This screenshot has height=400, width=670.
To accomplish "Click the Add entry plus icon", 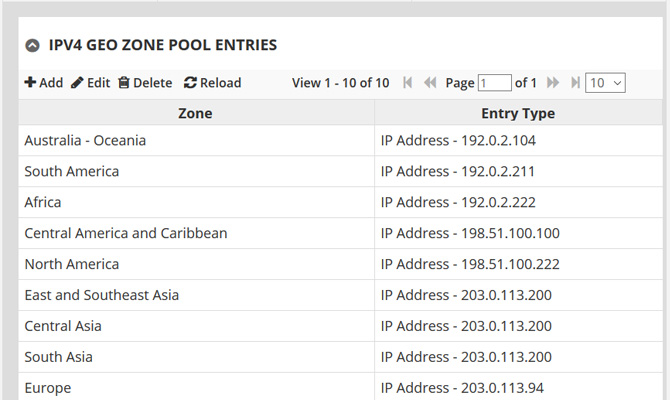I will click(x=30, y=83).
